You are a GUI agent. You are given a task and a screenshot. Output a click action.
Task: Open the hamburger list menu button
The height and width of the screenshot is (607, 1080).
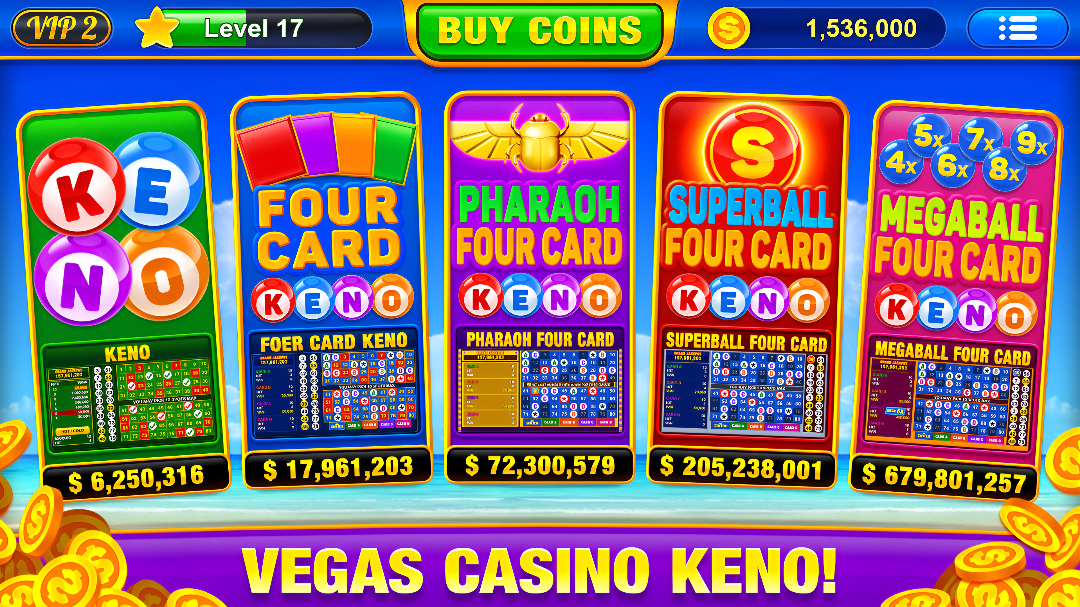[x=1017, y=28]
